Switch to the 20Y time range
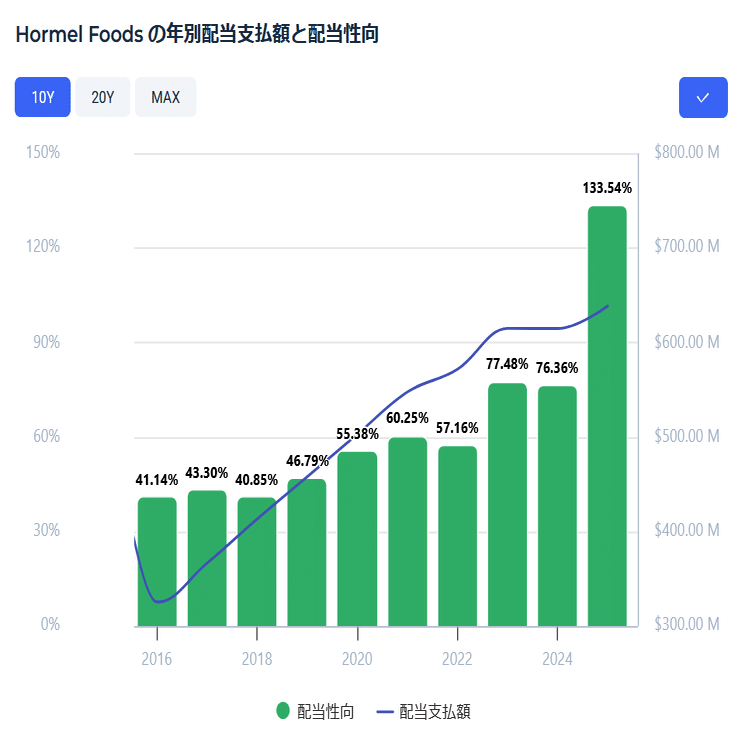 pyautogui.click(x=103, y=97)
